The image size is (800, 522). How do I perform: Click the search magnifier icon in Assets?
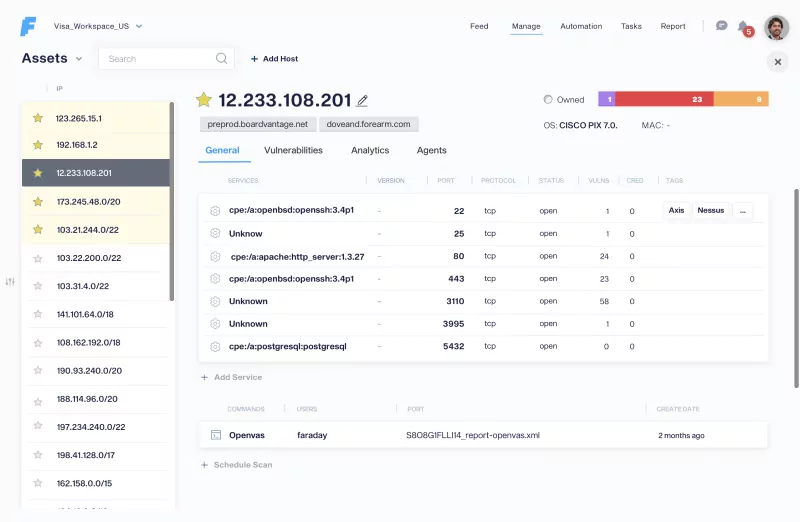tap(221, 59)
